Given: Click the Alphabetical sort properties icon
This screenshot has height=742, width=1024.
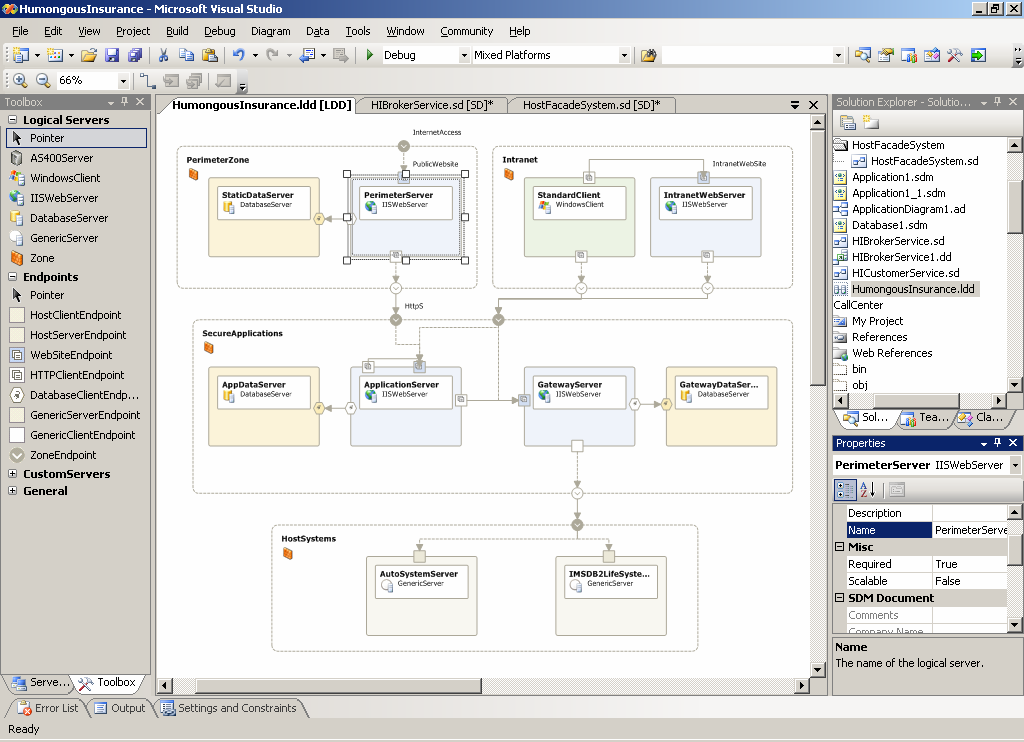Looking at the screenshot, I should (x=868, y=490).
